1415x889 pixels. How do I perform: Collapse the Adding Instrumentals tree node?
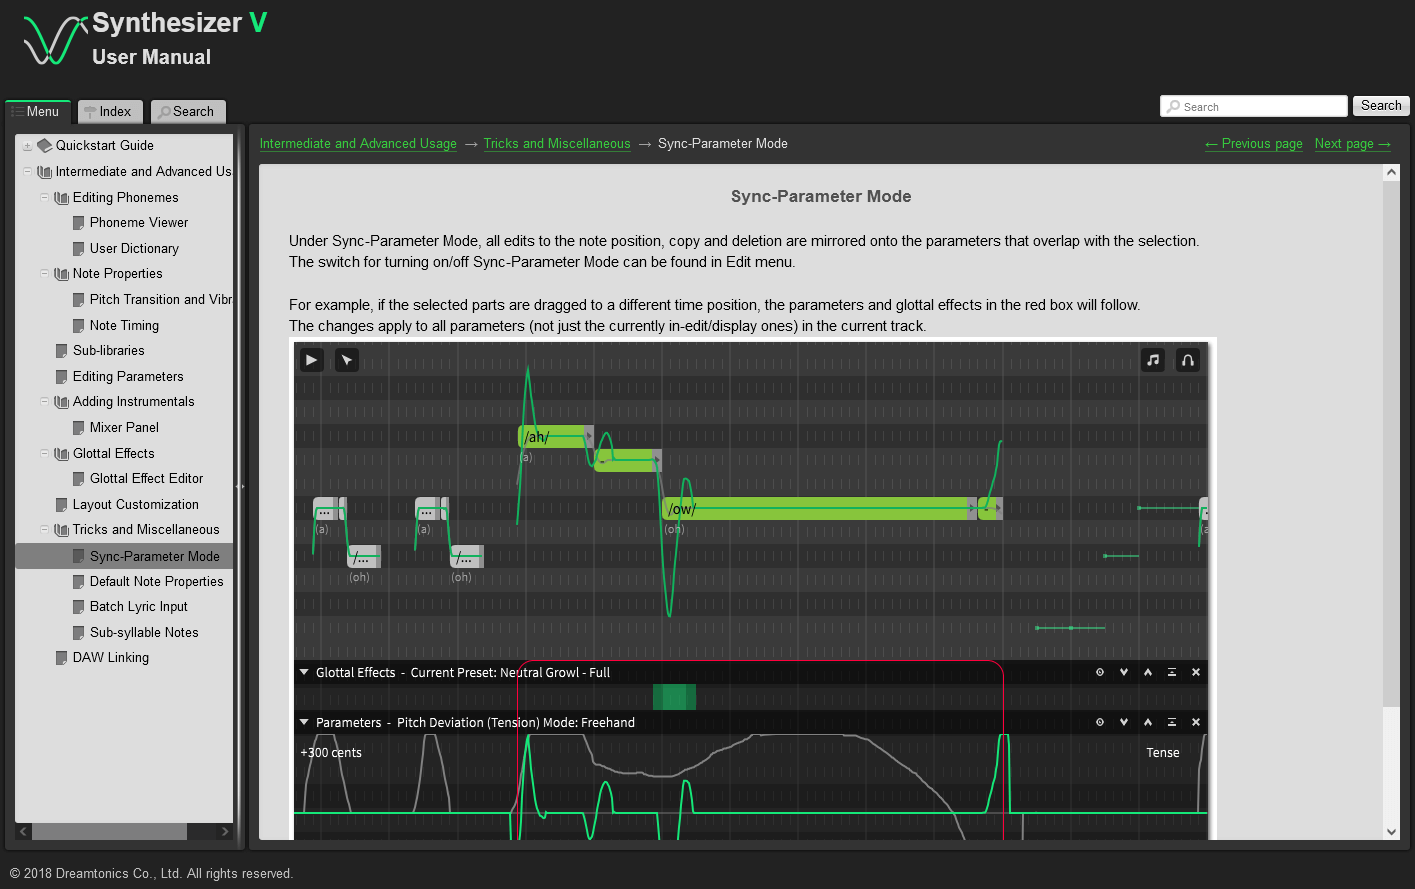coord(44,402)
